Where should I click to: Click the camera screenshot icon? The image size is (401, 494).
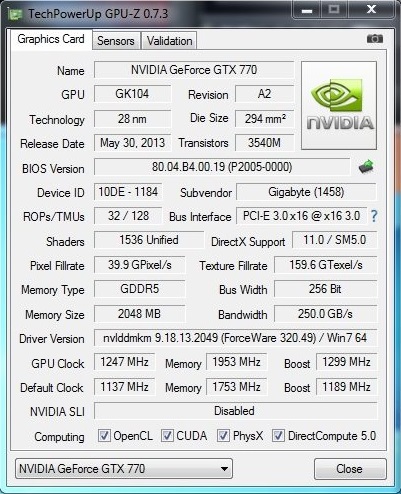375,39
